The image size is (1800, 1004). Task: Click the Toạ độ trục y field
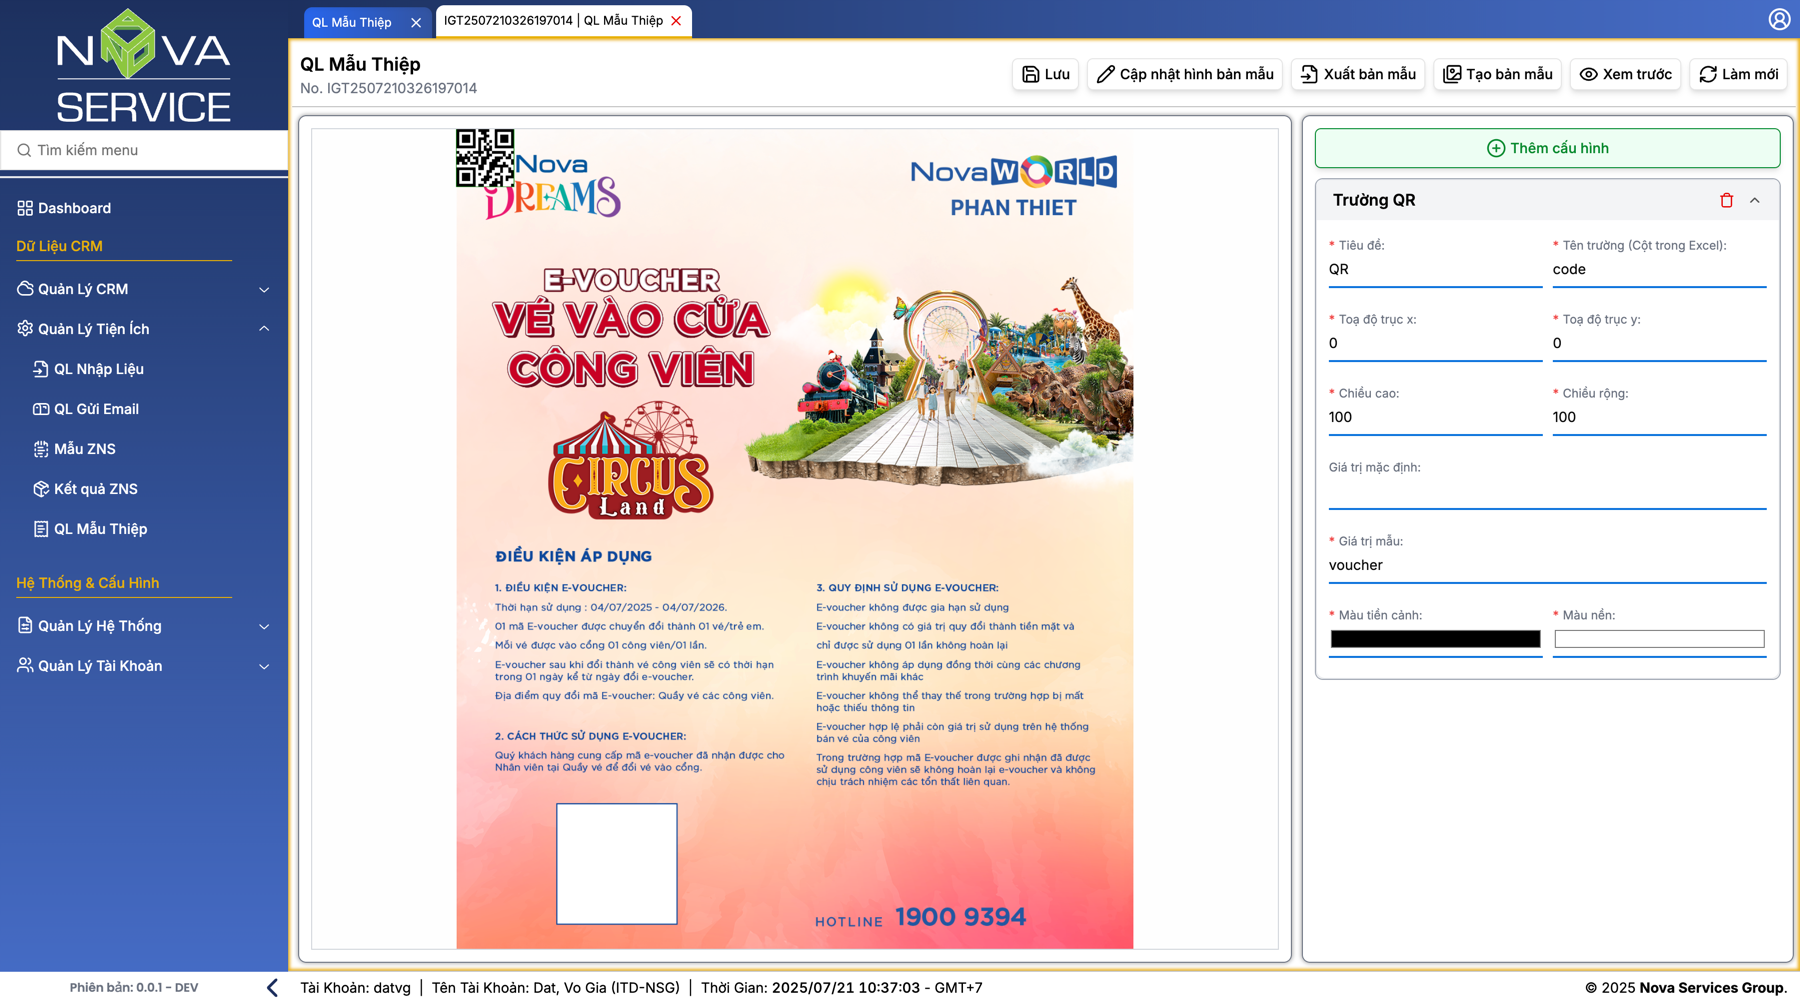pyautogui.click(x=1659, y=344)
